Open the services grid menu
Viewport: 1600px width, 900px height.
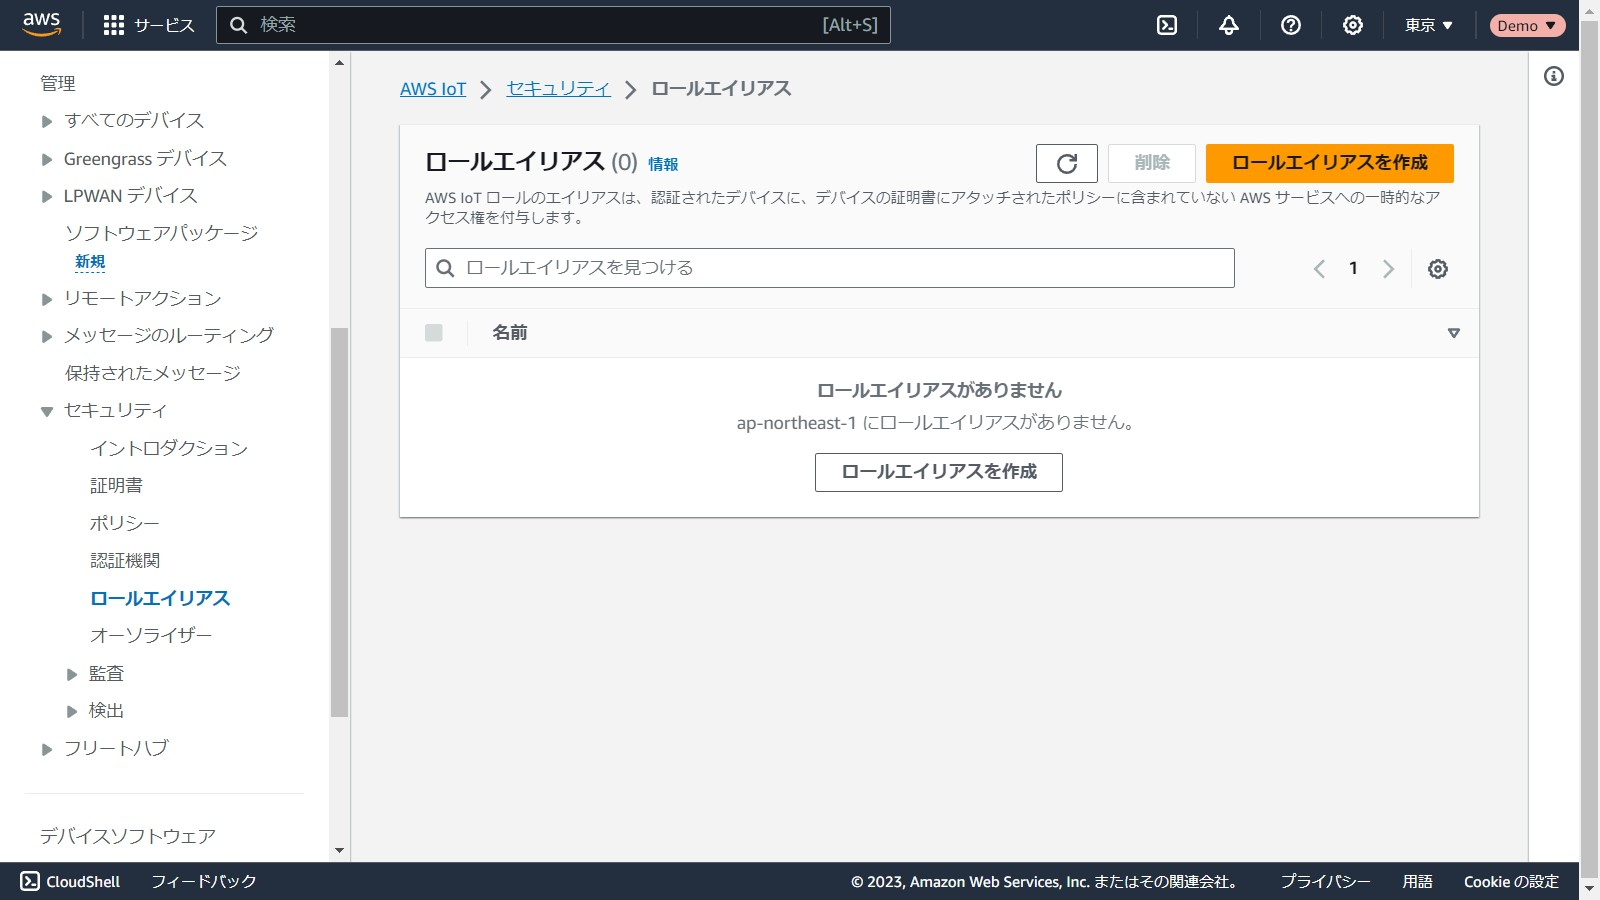pos(114,25)
